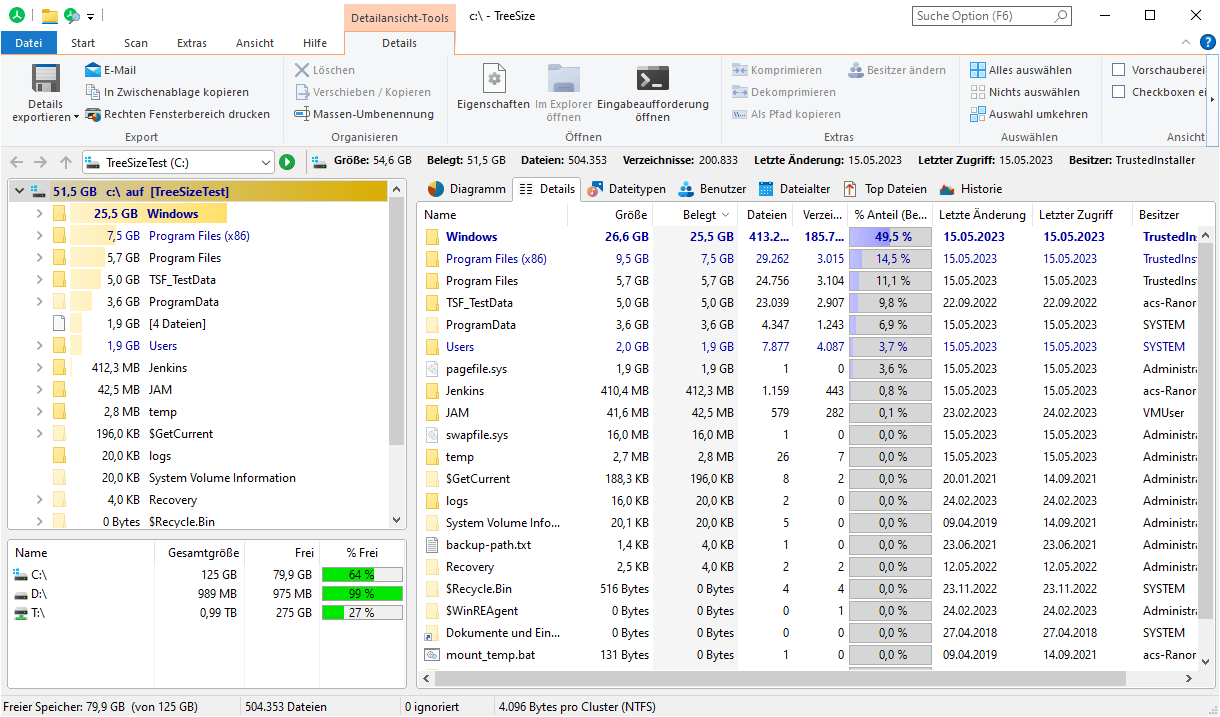
Task: Click Dekomprimieren in the ribbon
Action: 783,92
